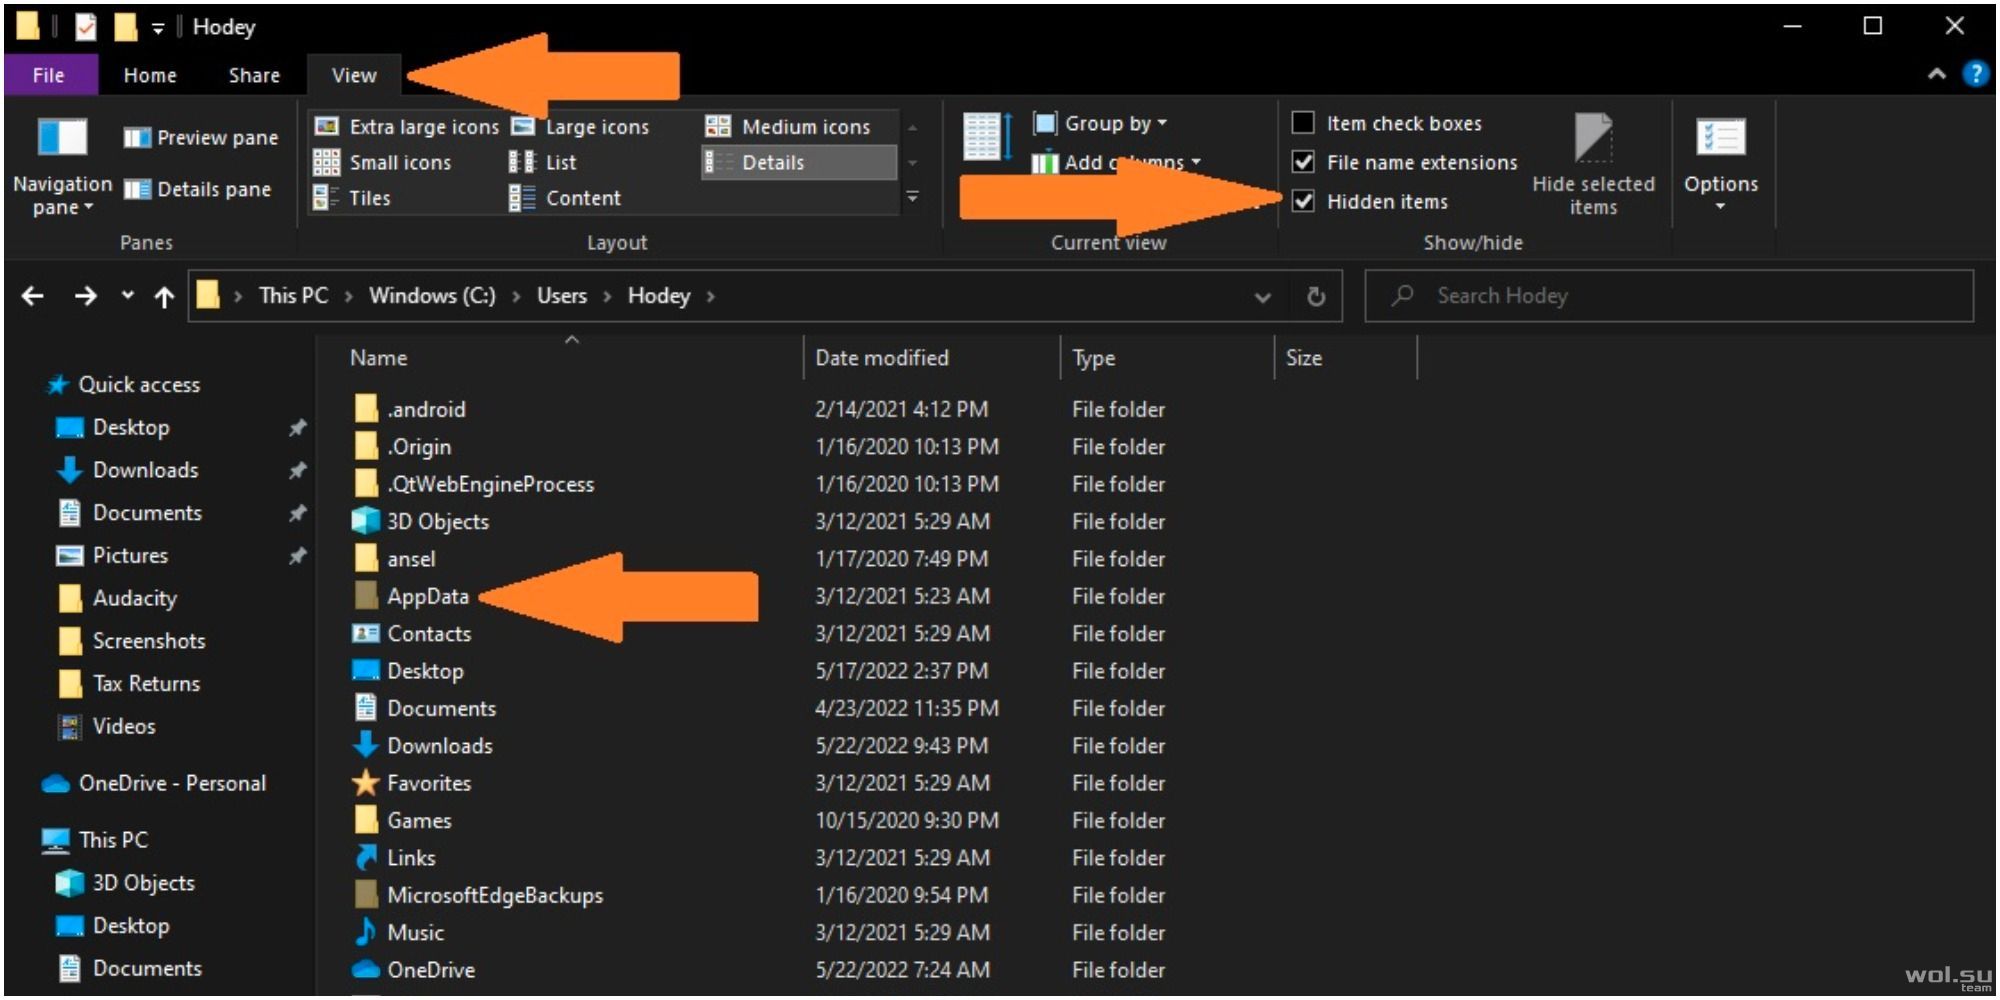Uncheck File name extensions
This screenshot has height=1000, width=2000.
1303,162
